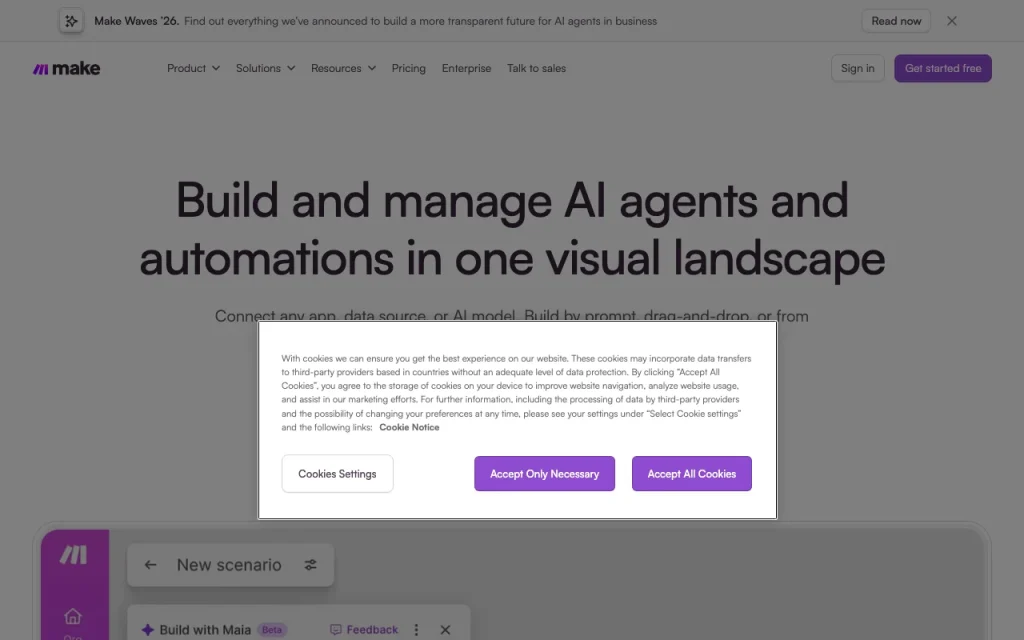1024x640 pixels.
Task: Choose Accept Only Necessary cookies
Action: (x=544, y=473)
